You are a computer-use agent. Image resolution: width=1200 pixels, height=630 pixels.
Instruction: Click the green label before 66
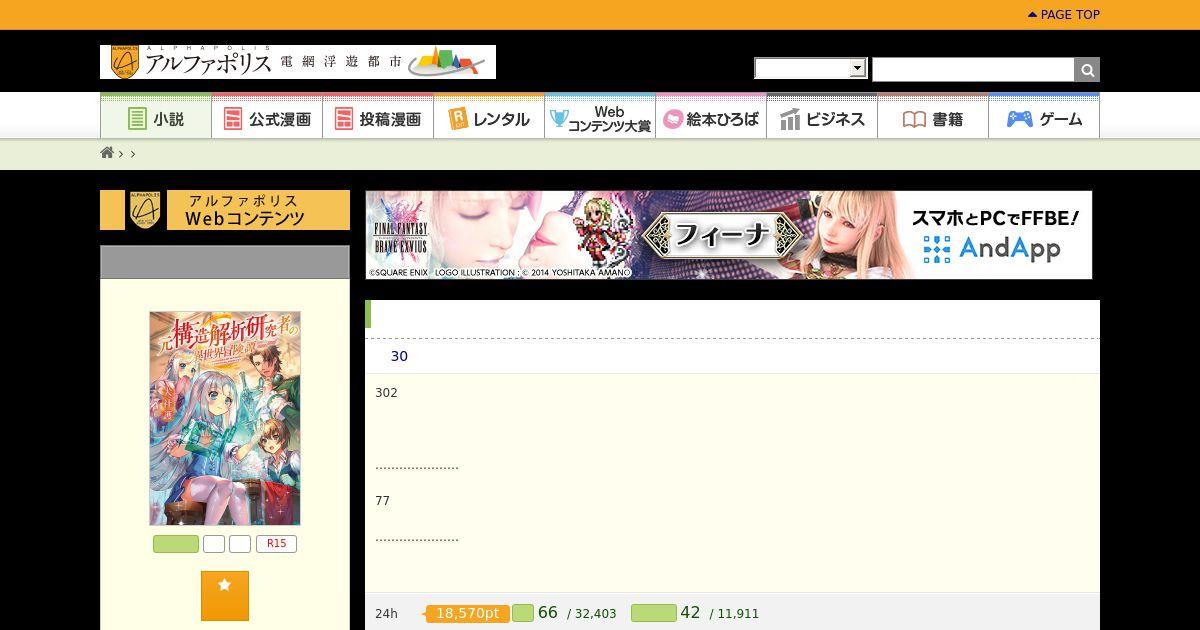[523, 613]
